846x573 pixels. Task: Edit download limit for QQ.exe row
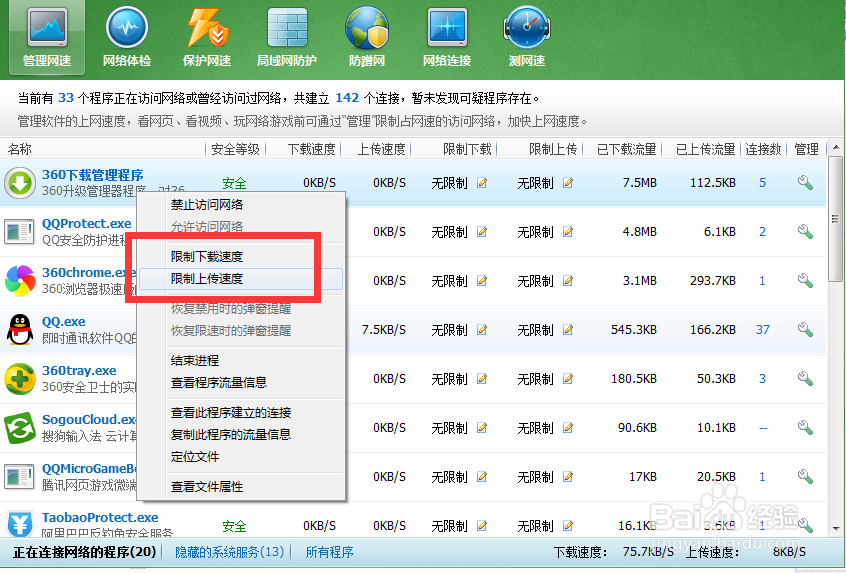point(482,330)
